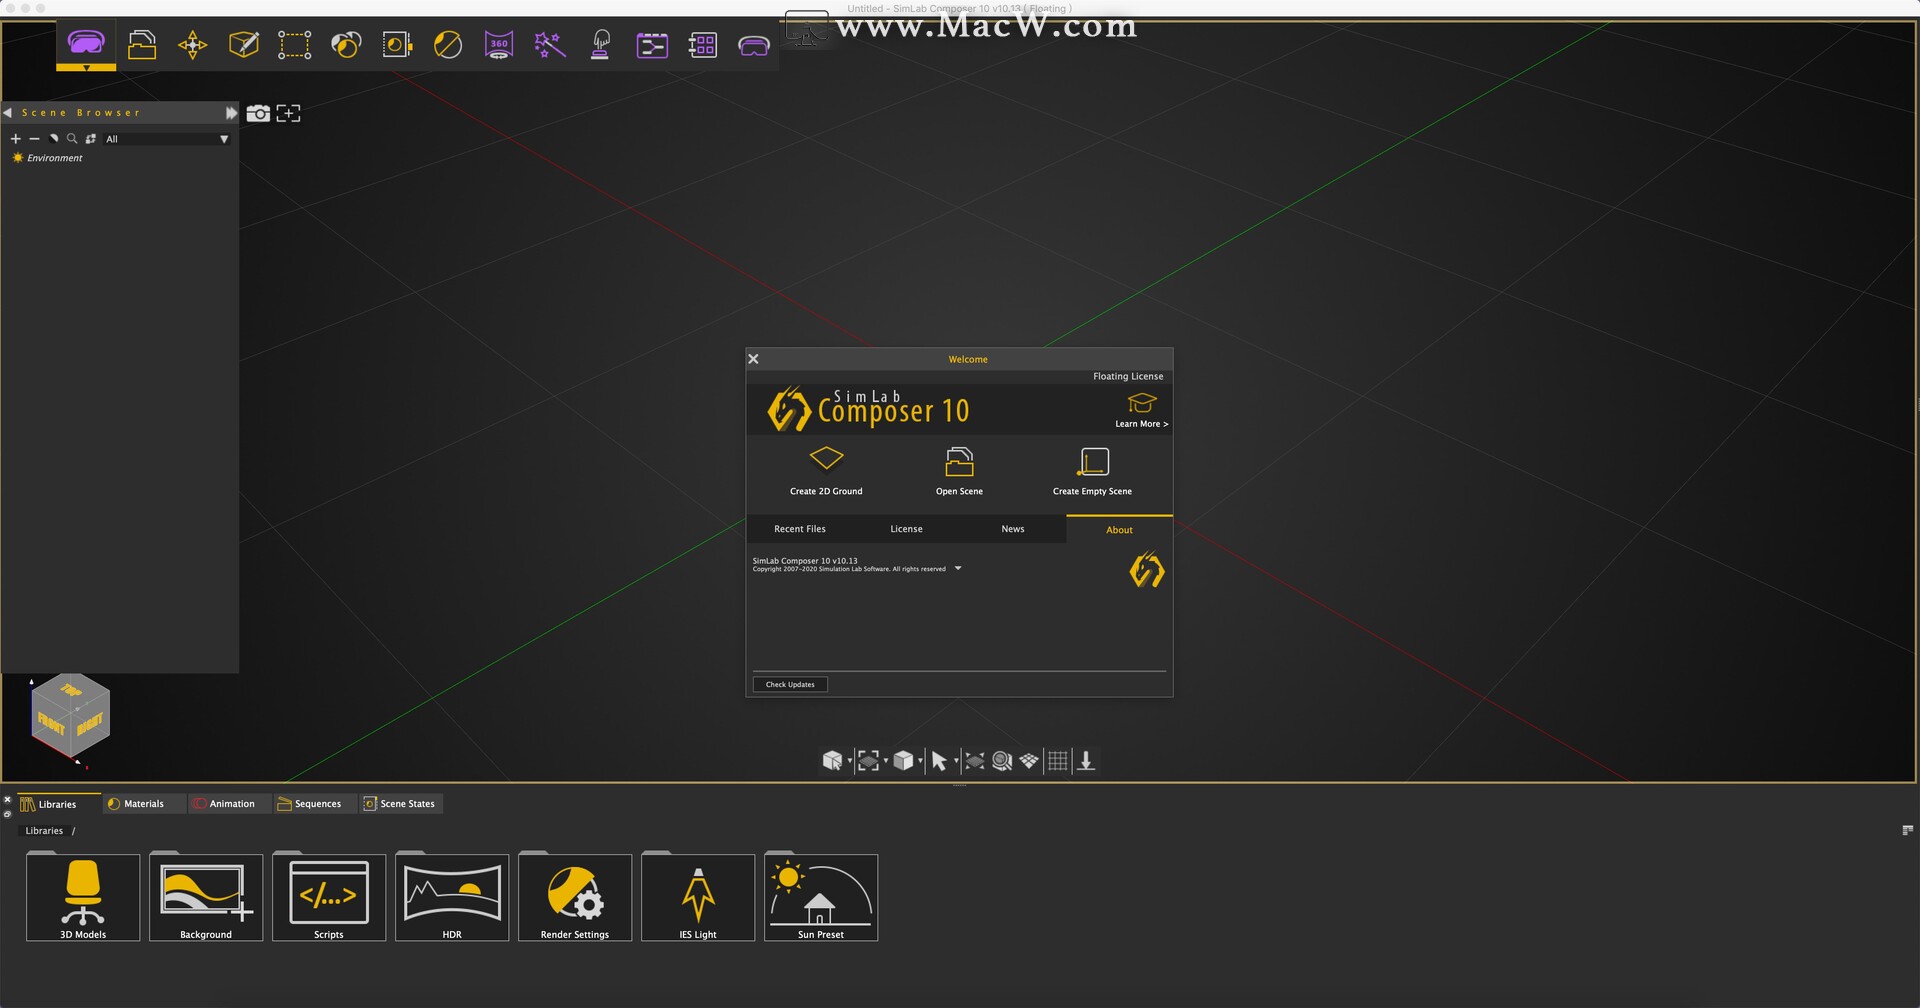Add item with Scene Browser plus icon
The width and height of the screenshot is (1920, 1008).
click(x=15, y=139)
